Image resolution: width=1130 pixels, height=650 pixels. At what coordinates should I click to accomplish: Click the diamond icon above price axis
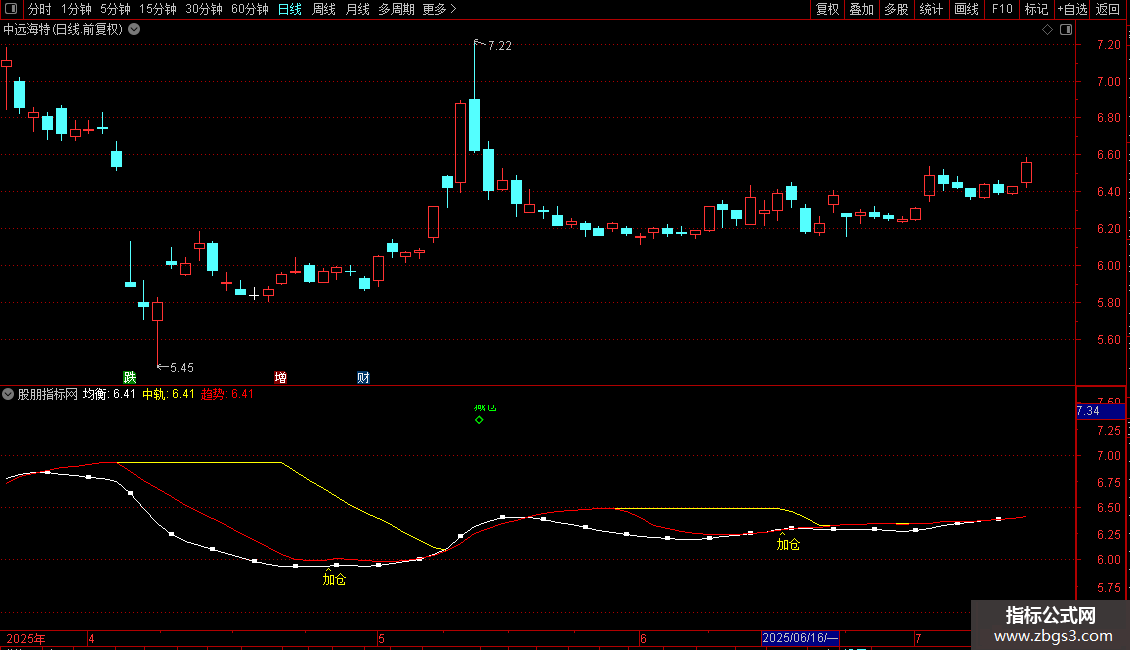click(1047, 30)
